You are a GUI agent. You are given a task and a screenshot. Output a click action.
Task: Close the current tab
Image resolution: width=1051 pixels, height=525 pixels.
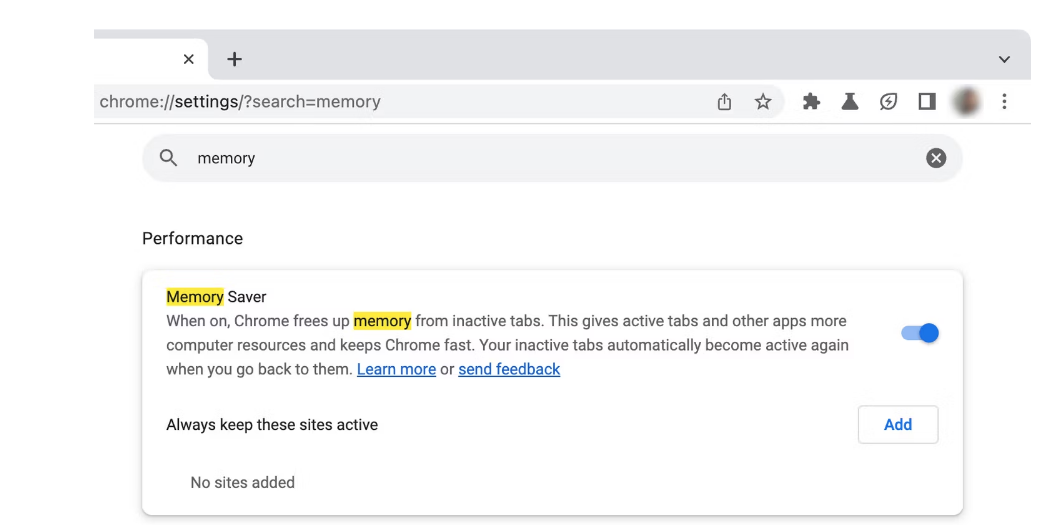[x=188, y=60]
